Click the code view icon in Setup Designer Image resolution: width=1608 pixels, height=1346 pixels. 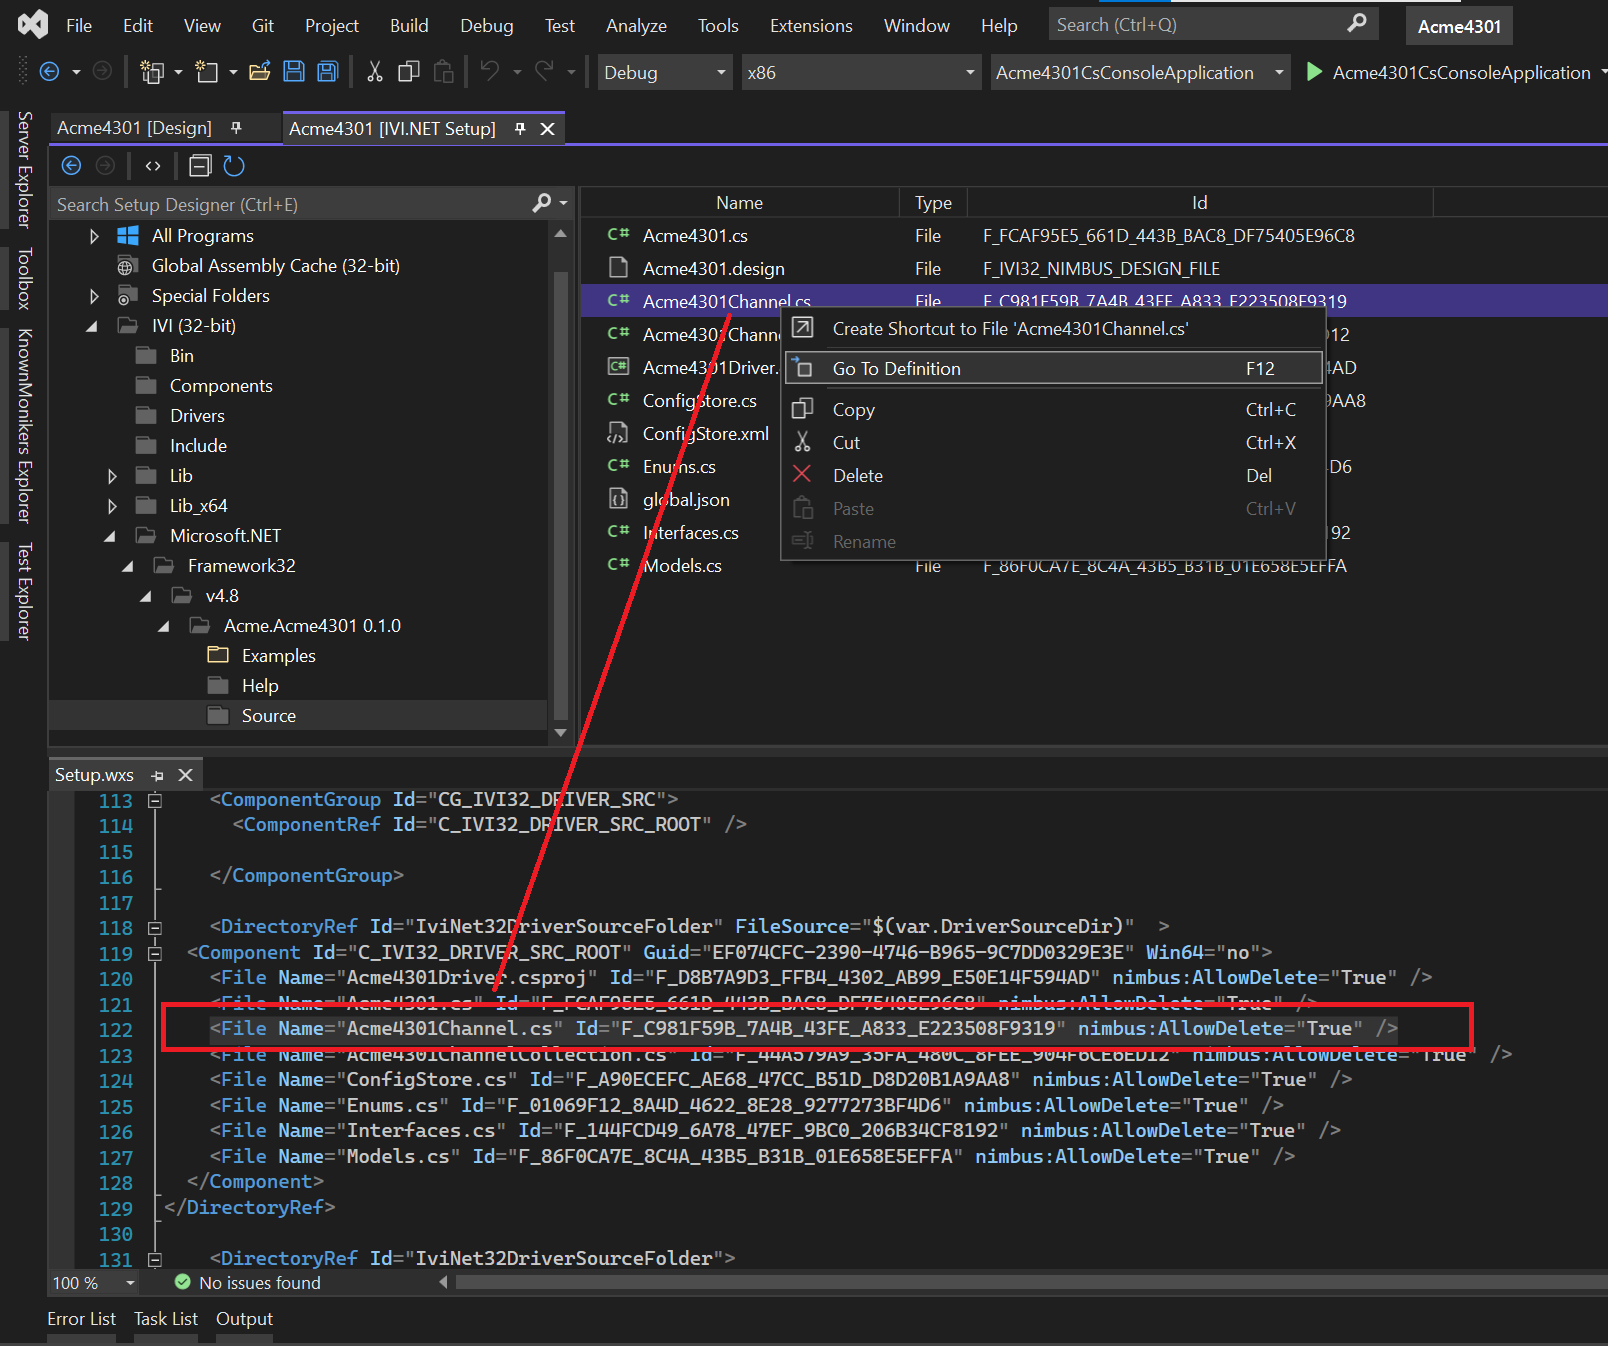coord(152,166)
